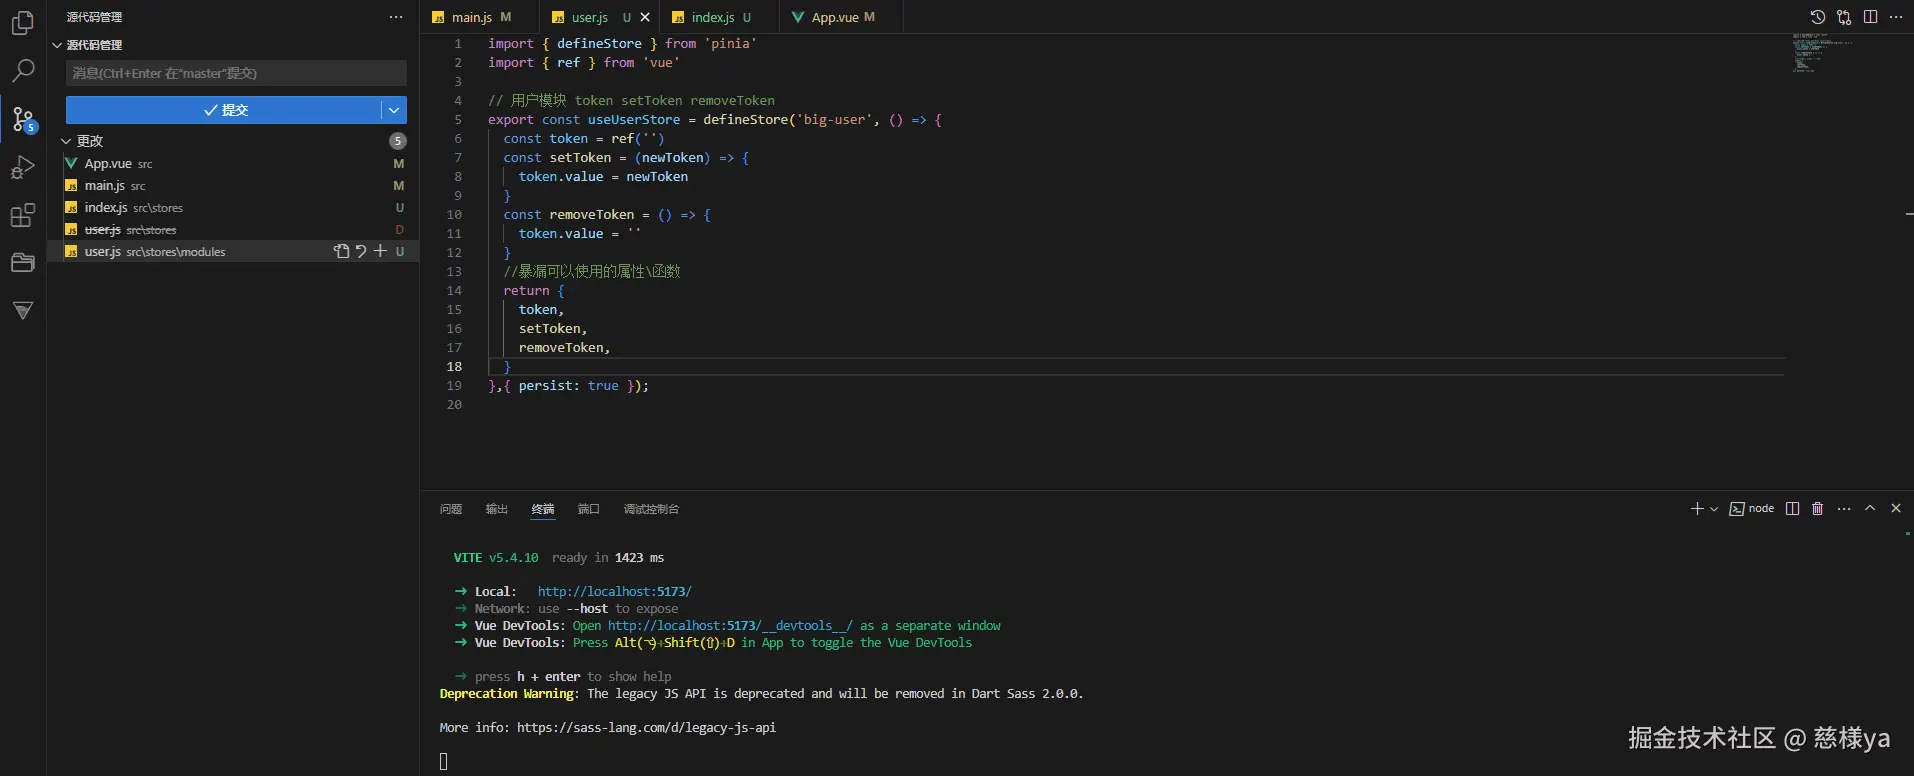Open the localhost devtools link in terminal
This screenshot has height=776, width=1914.
pyautogui.click(x=730, y=625)
